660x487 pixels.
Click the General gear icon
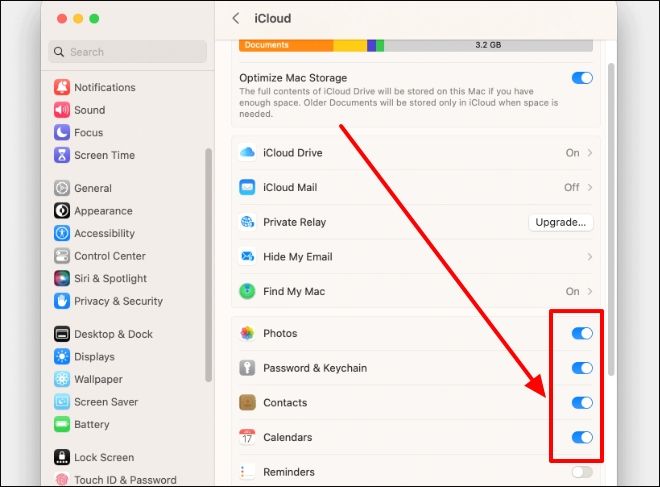pos(62,188)
